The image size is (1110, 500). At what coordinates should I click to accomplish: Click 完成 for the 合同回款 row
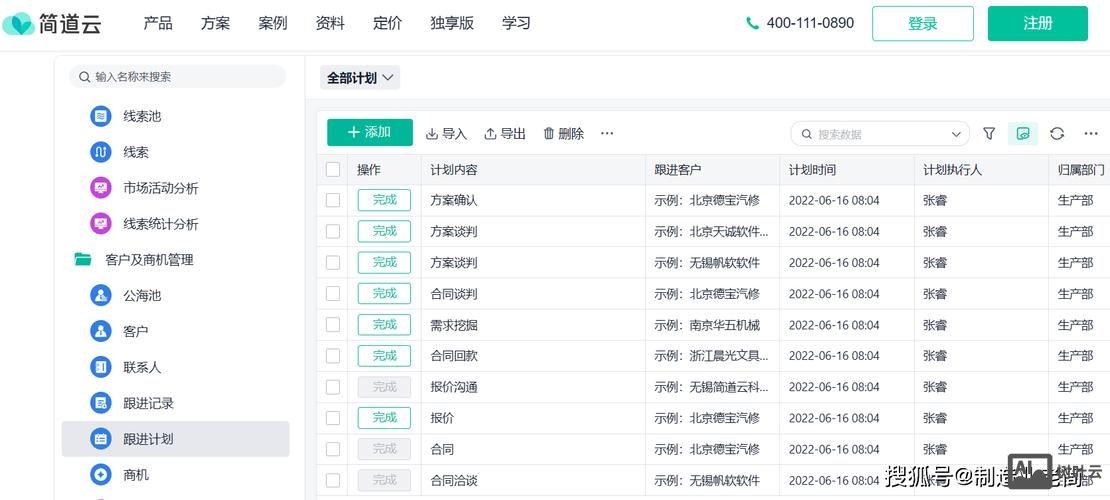pyautogui.click(x=384, y=356)
